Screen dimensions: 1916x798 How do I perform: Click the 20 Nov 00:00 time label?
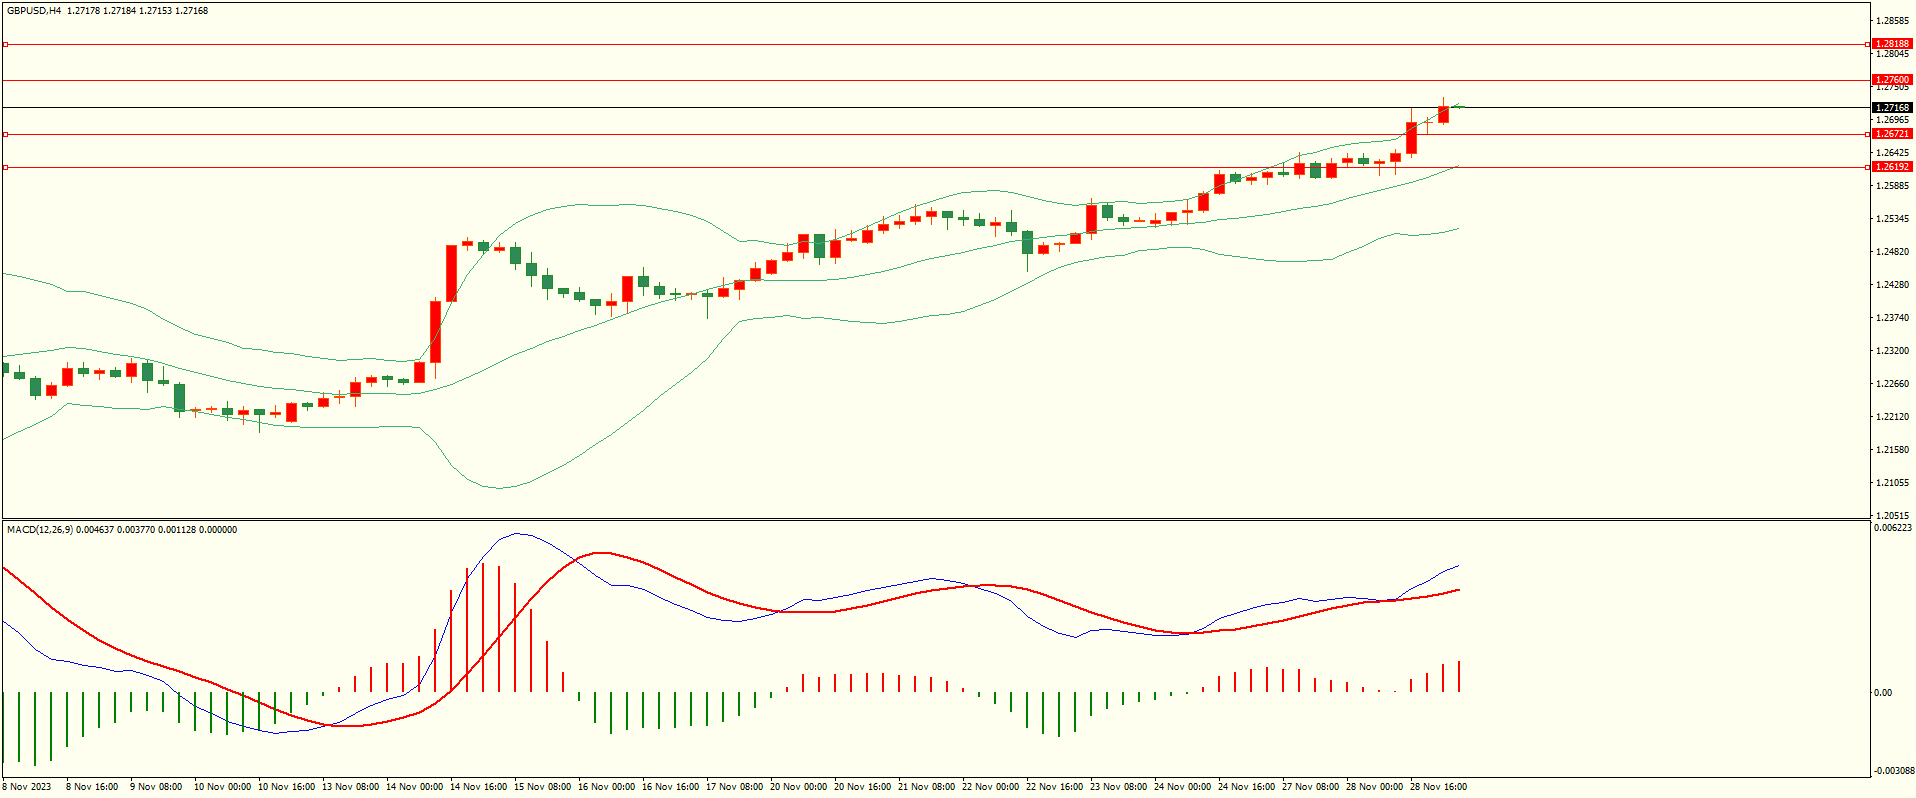tap(798, 787)
